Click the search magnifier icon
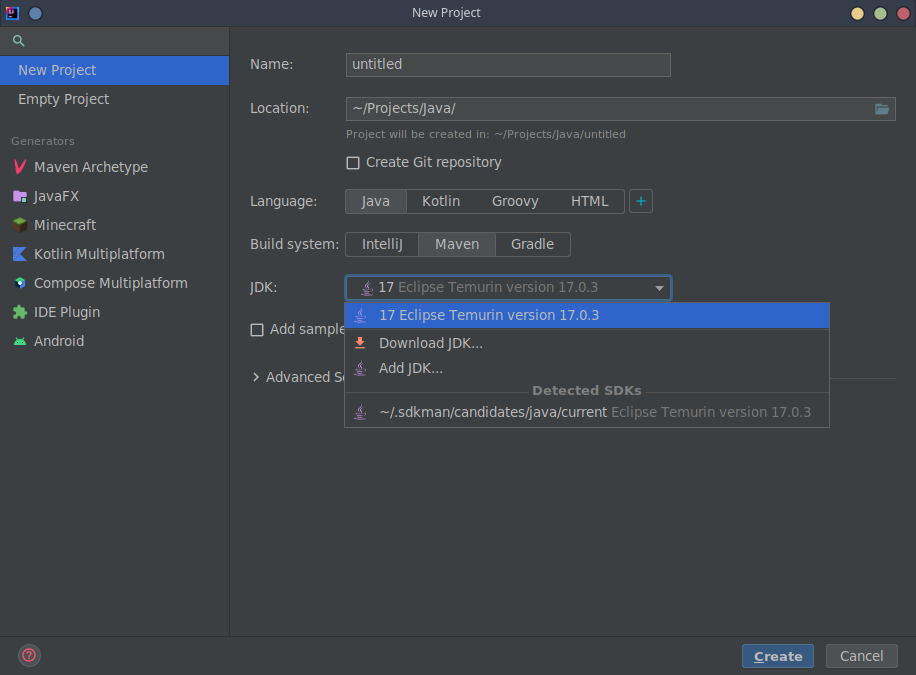The image size is (916, 675). point(19,41)
